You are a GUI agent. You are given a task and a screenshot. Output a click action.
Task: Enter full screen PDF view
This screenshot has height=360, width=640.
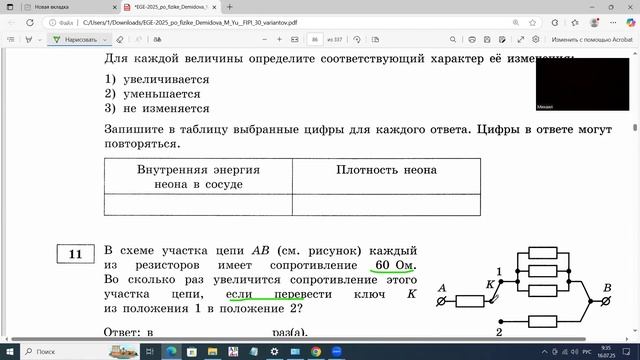click(521, 40)
